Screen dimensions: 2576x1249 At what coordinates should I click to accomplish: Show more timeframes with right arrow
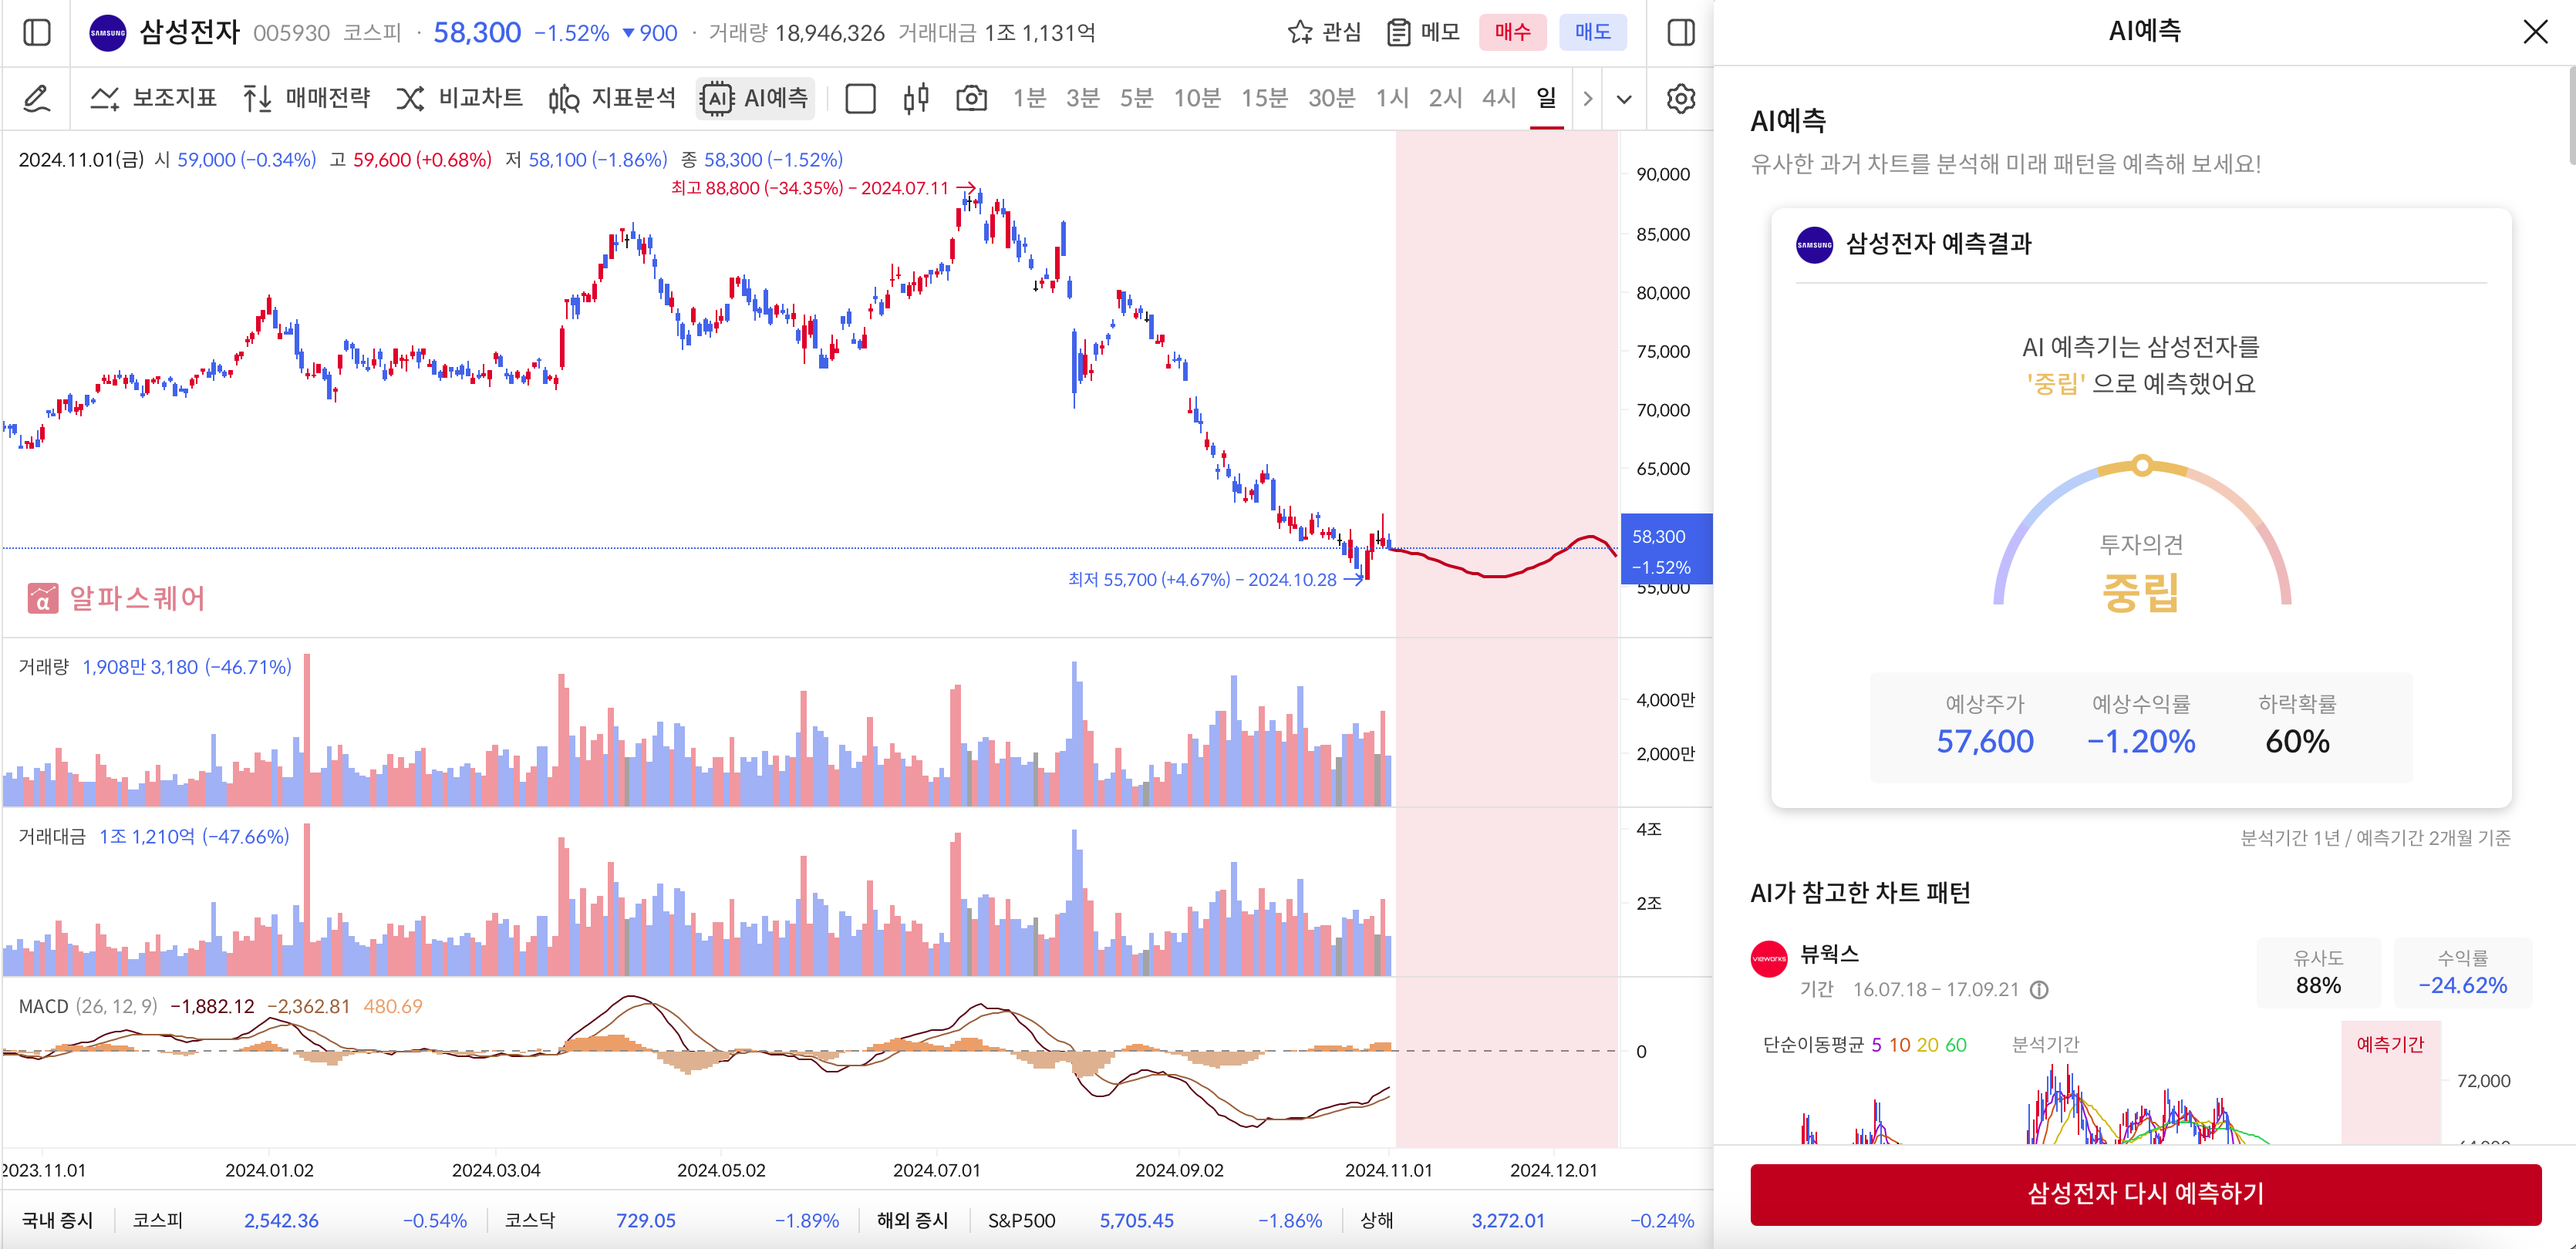tap(1587, 98)
